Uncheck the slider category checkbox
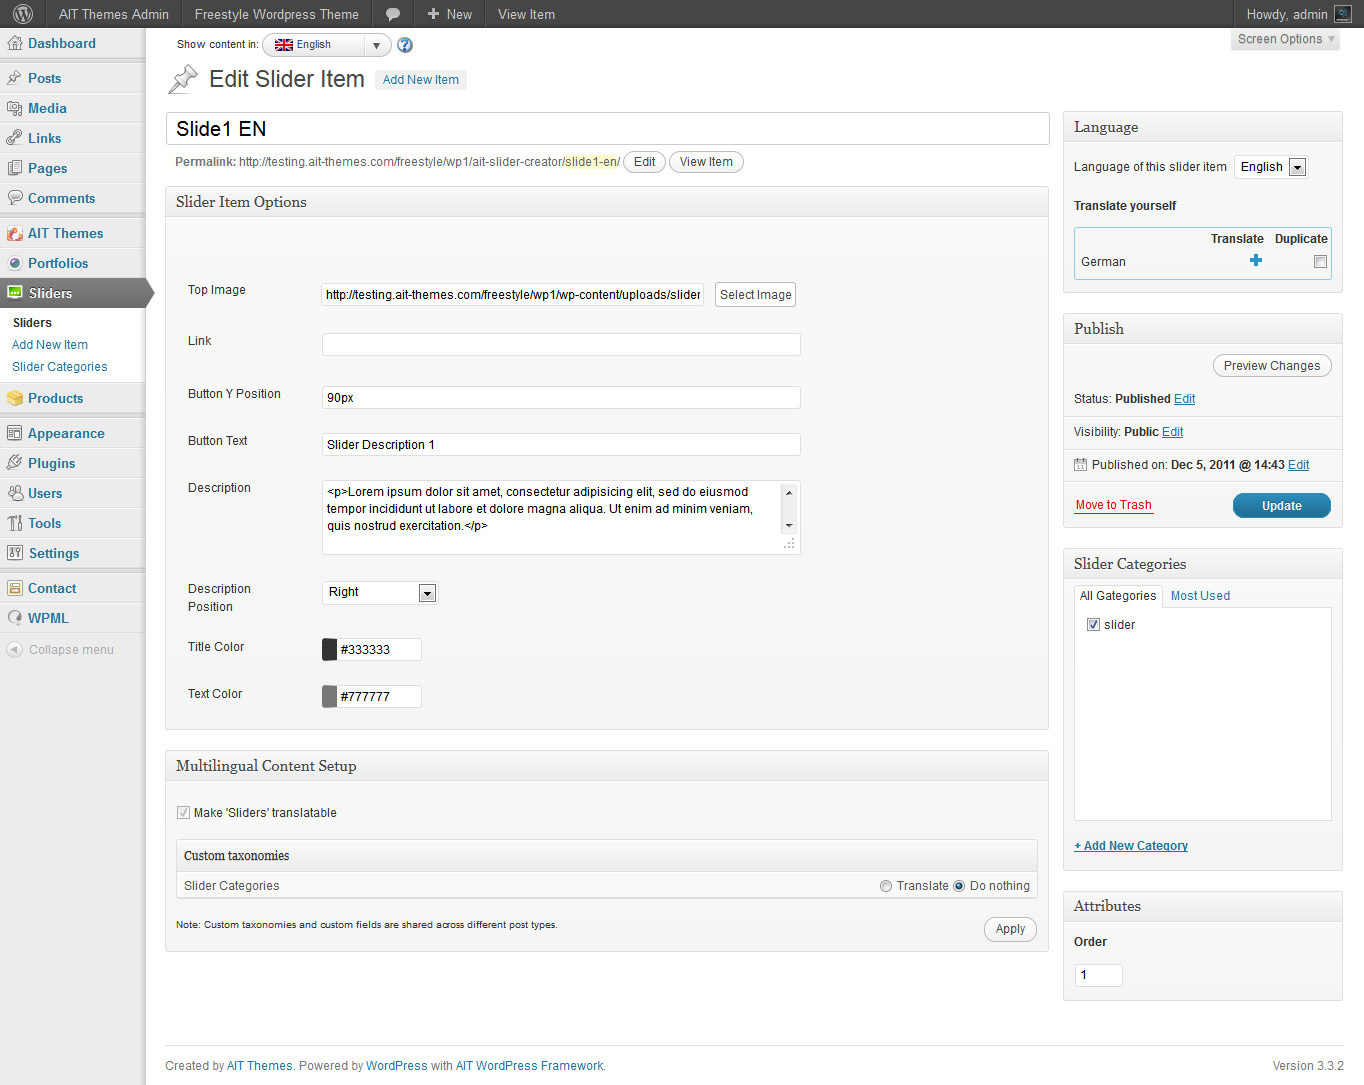The image size is (1364, 1085). [1093, 625]
